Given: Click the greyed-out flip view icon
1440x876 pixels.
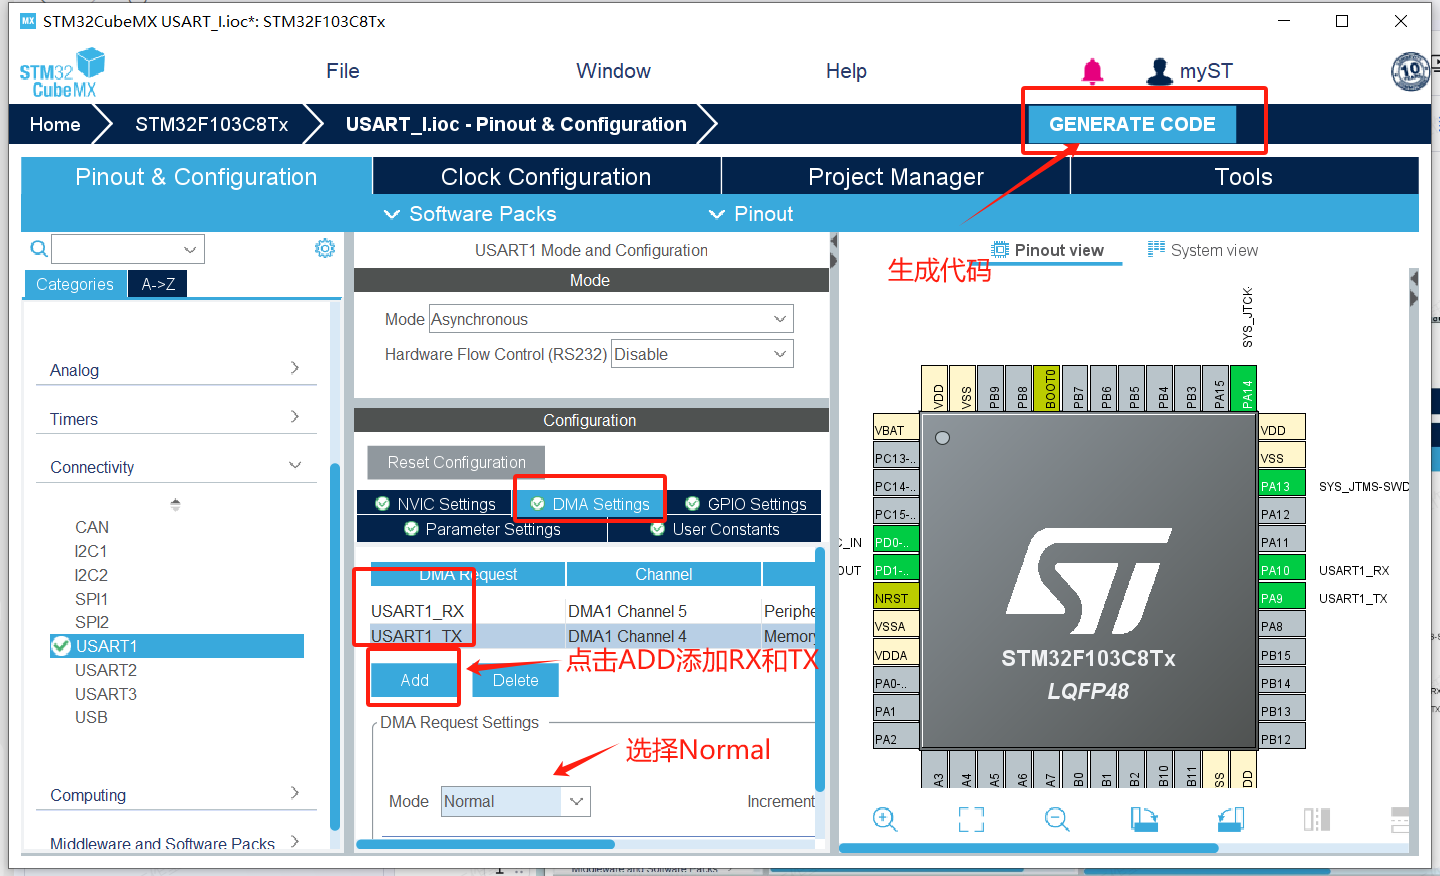Looking at the screenshot, I should (x=1317, y=820).
